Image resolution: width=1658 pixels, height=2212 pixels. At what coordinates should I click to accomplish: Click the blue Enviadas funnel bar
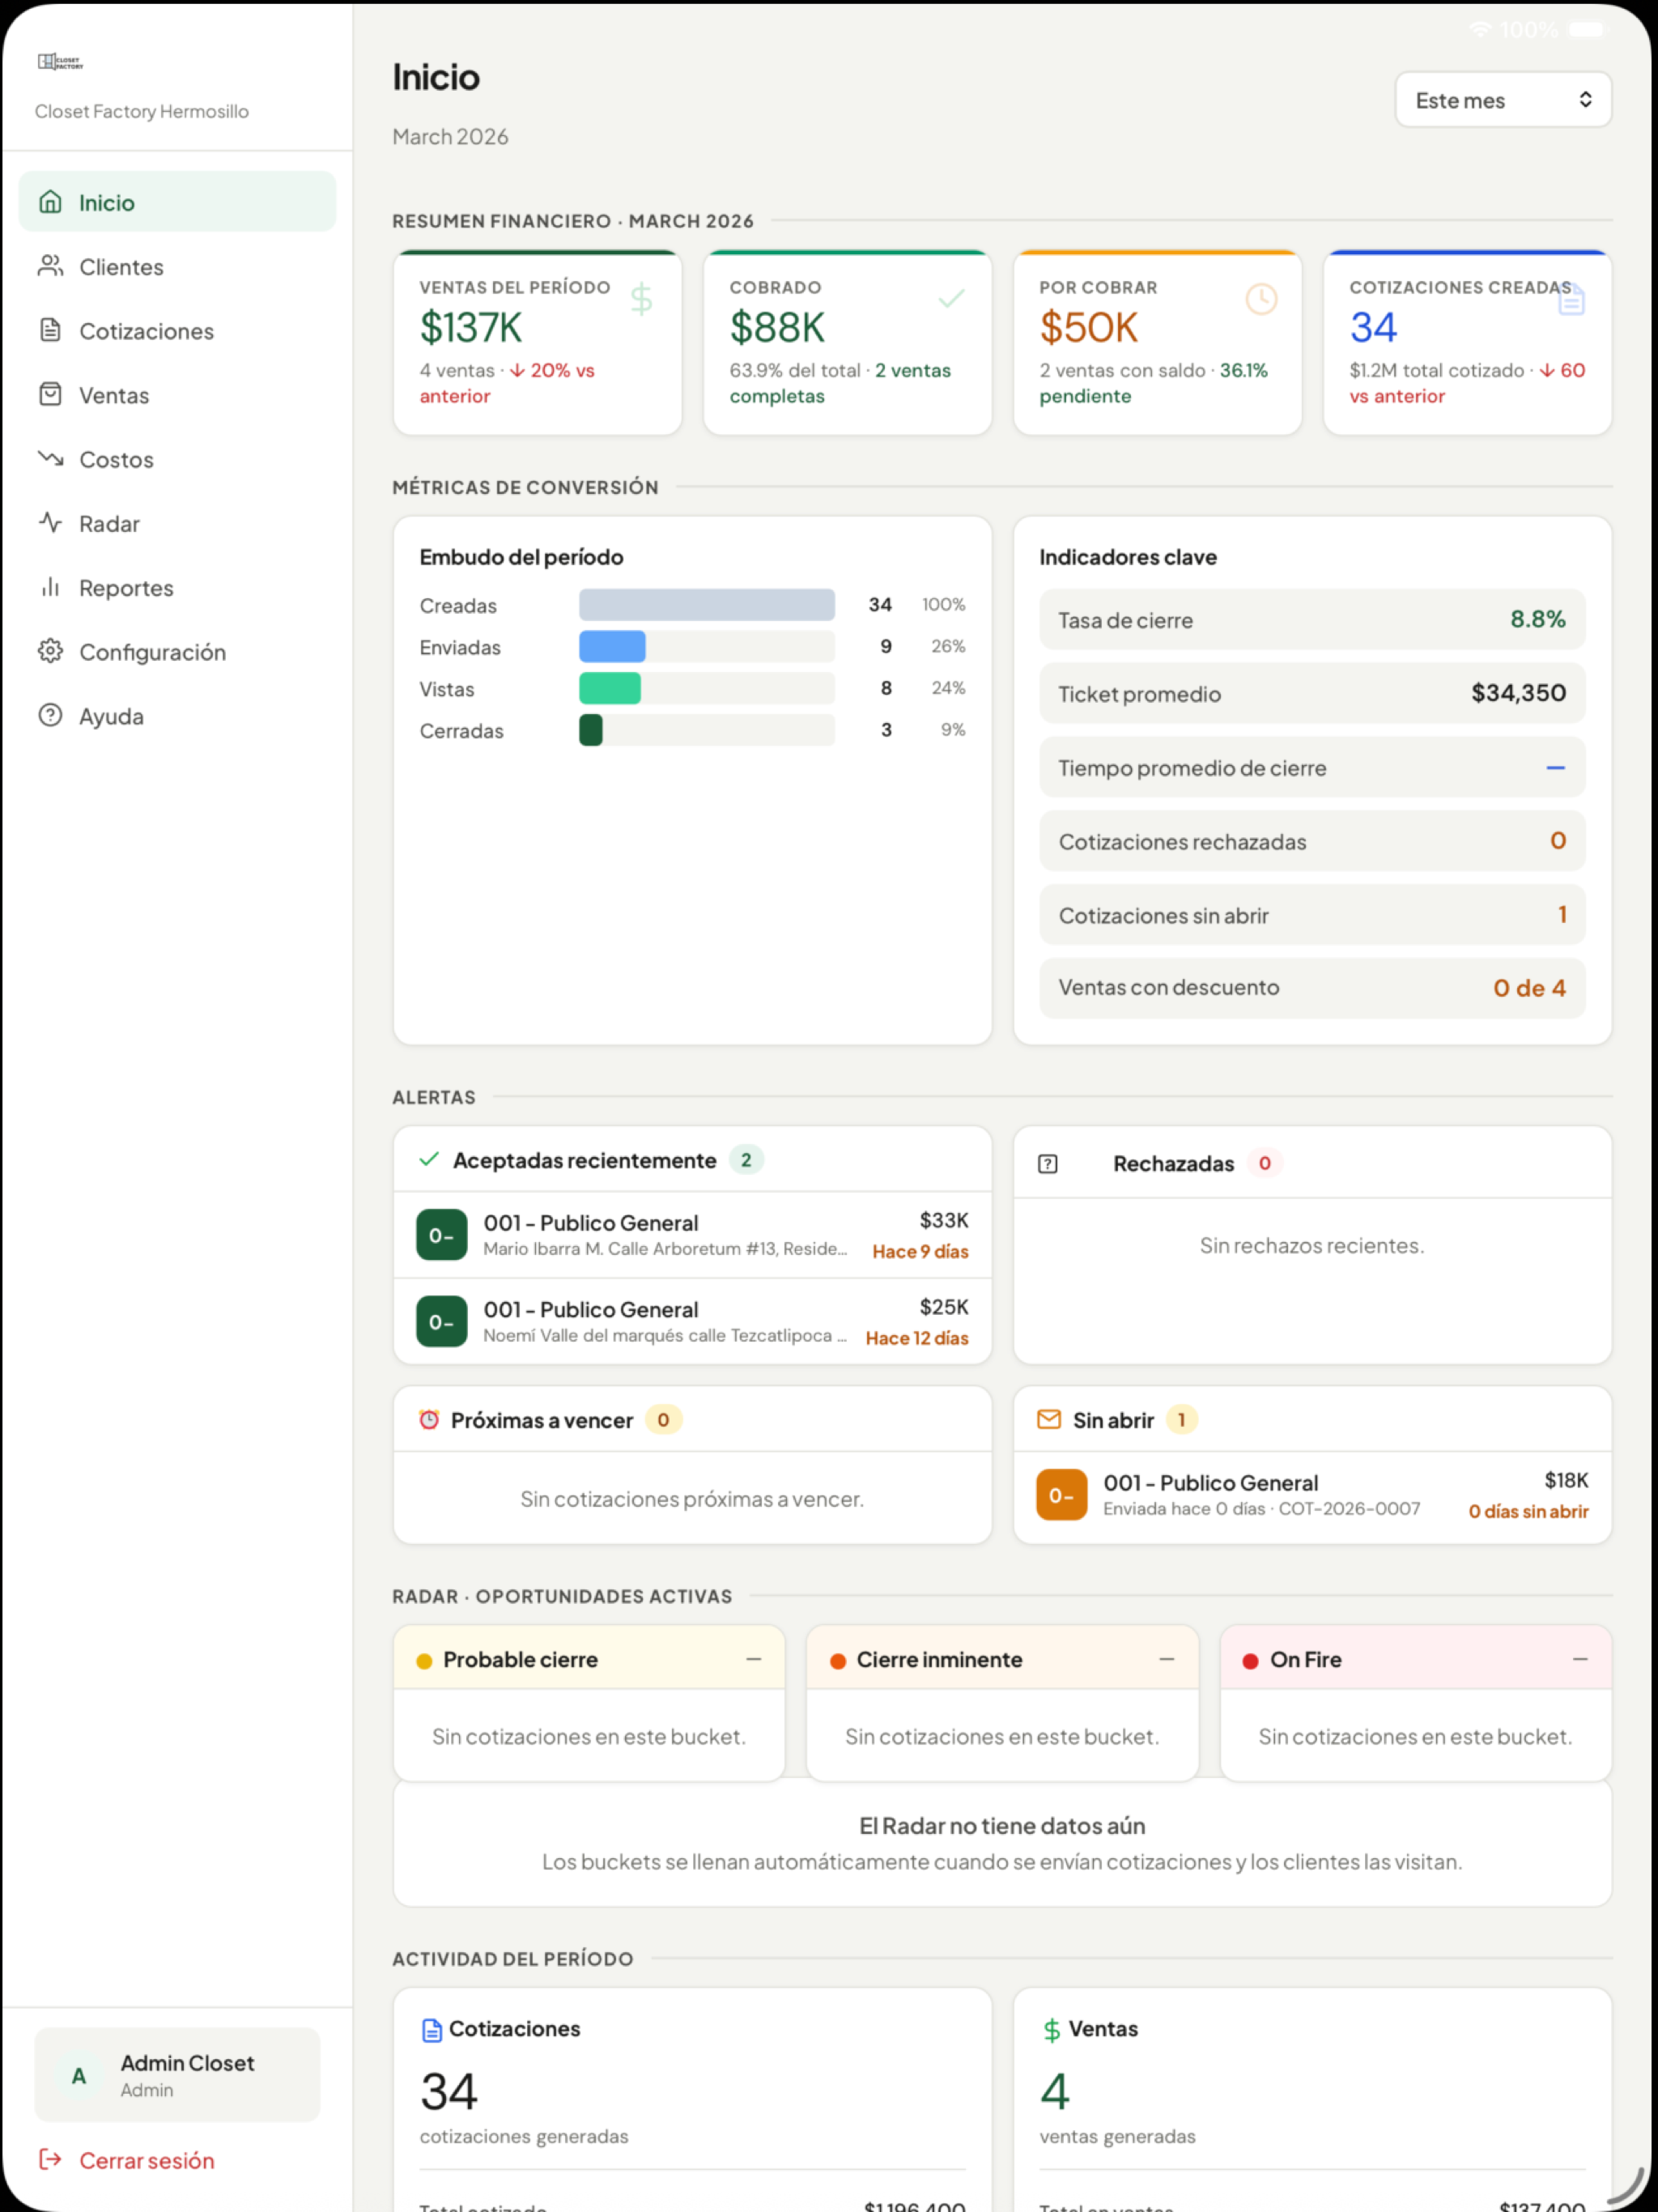click(612, 646)
